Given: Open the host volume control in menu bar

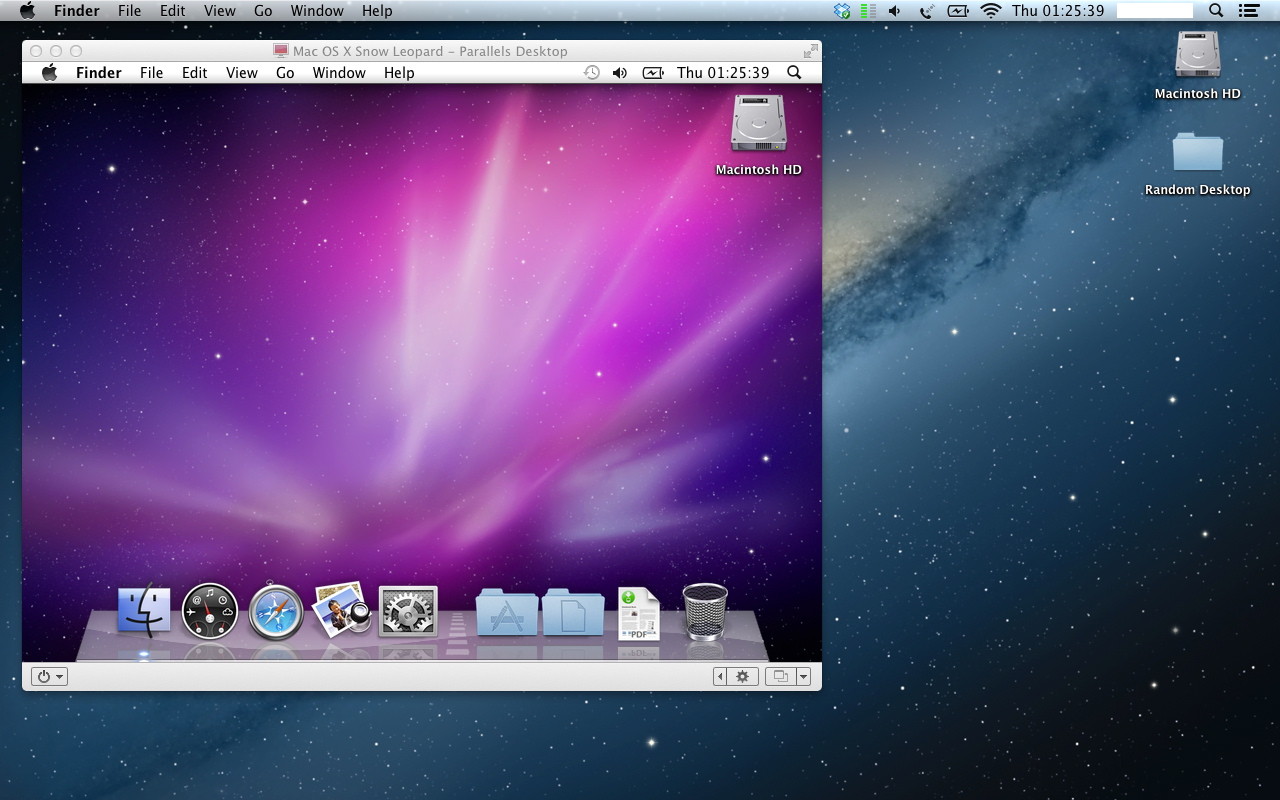Looking at the screenshot, I should pyautogui.click(x=894, y=11).
